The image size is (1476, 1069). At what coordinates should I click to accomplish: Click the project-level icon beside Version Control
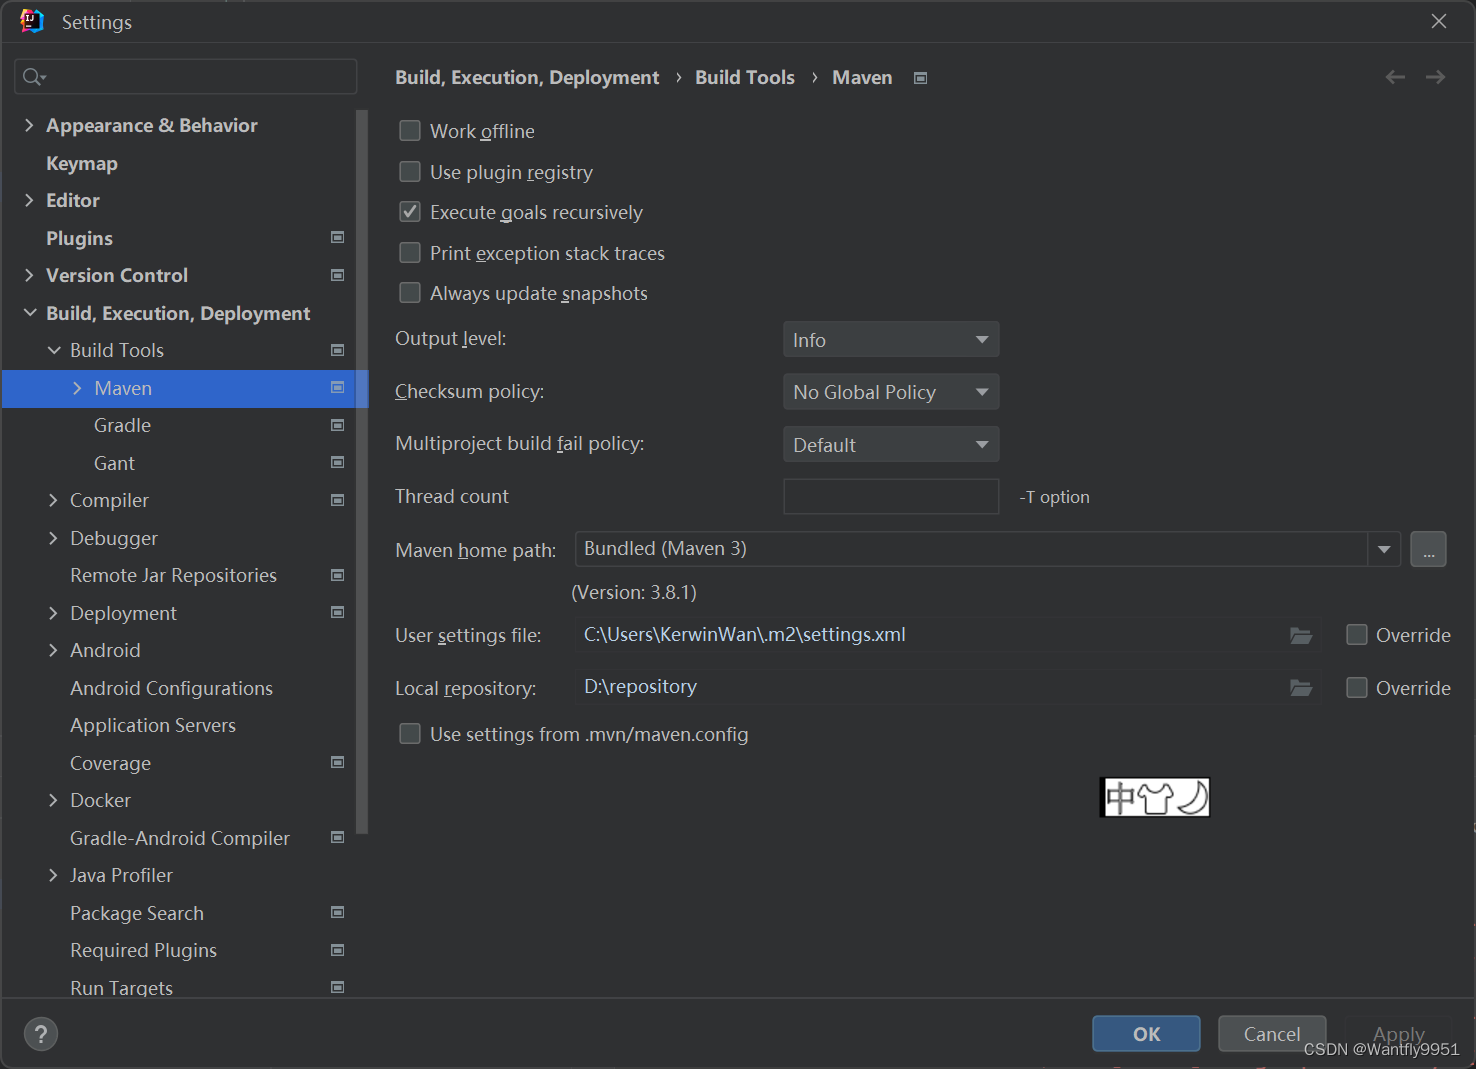tap(338, 275)
